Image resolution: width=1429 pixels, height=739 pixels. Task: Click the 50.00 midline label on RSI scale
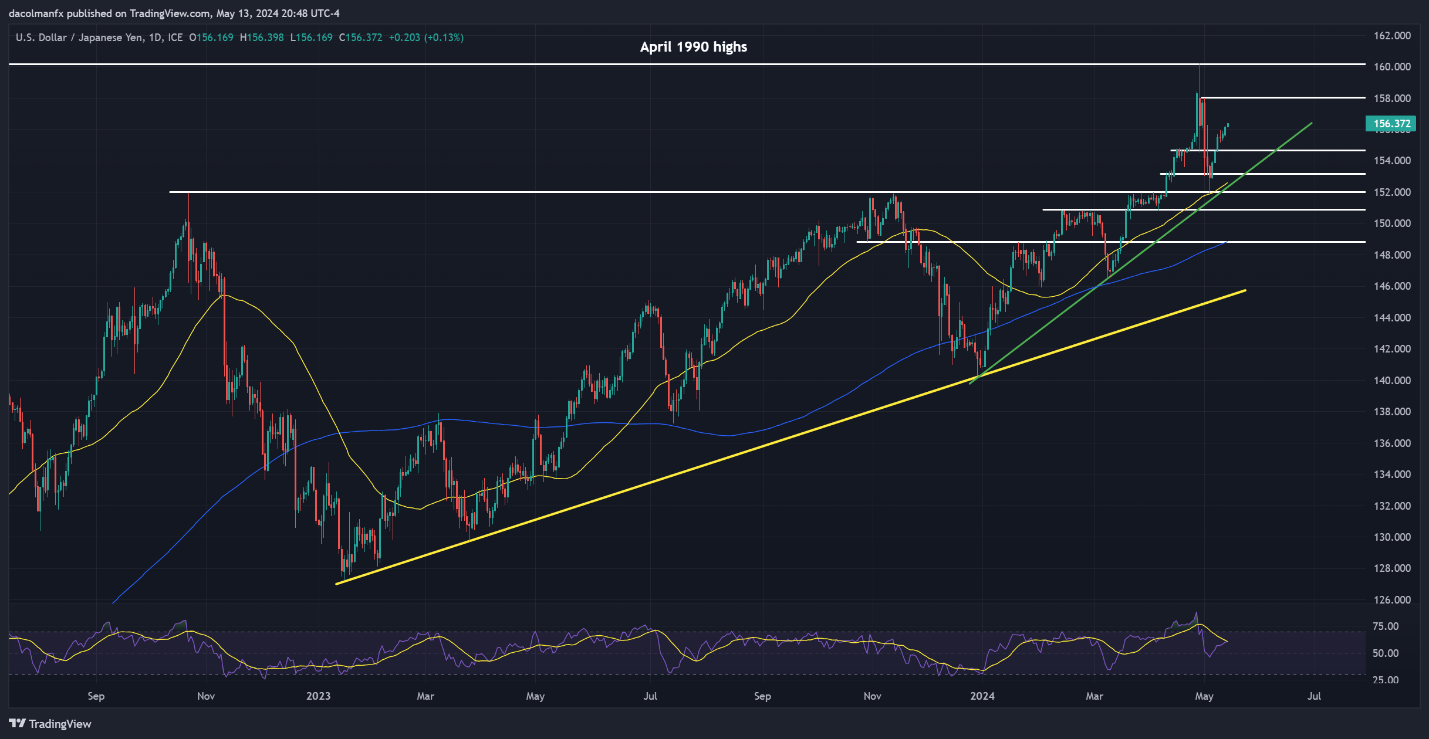coord(1386,653)
